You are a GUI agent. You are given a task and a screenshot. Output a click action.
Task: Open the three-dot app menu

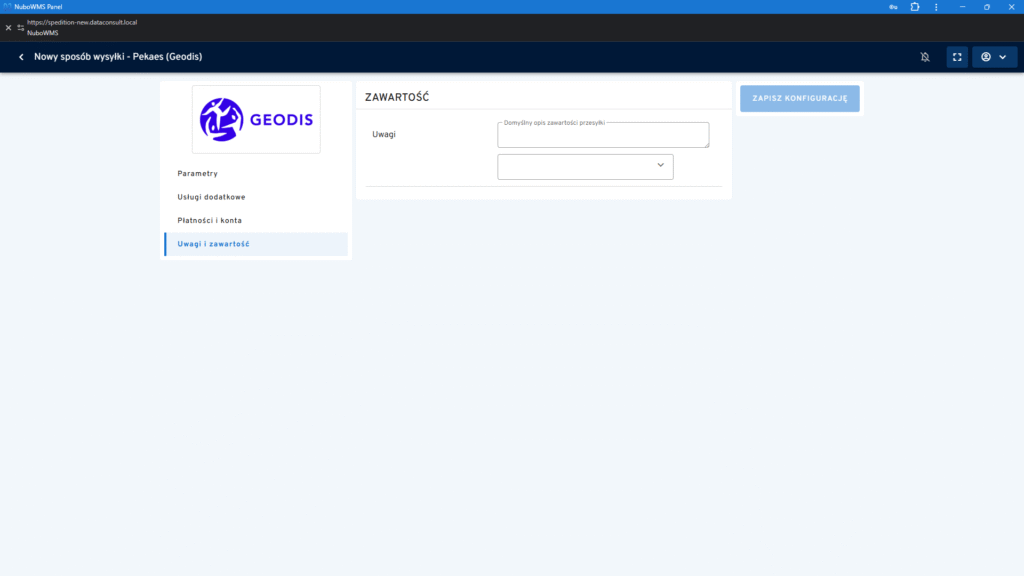tap(937, 6)
